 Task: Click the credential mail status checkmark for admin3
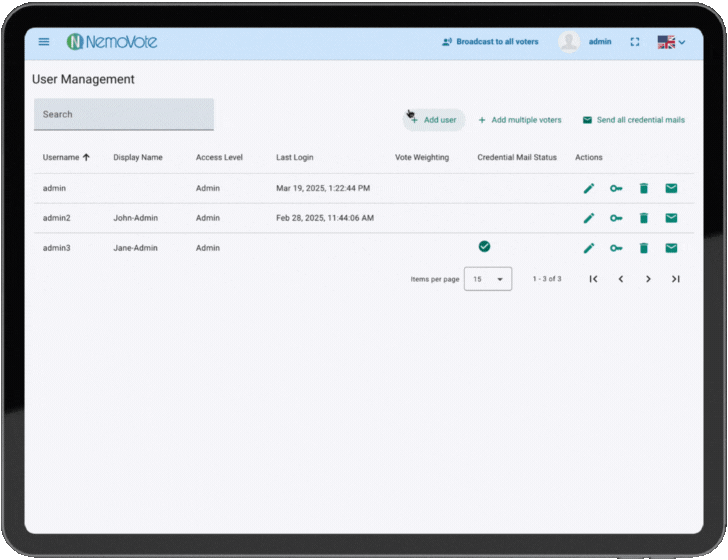[x=484, y=246]
